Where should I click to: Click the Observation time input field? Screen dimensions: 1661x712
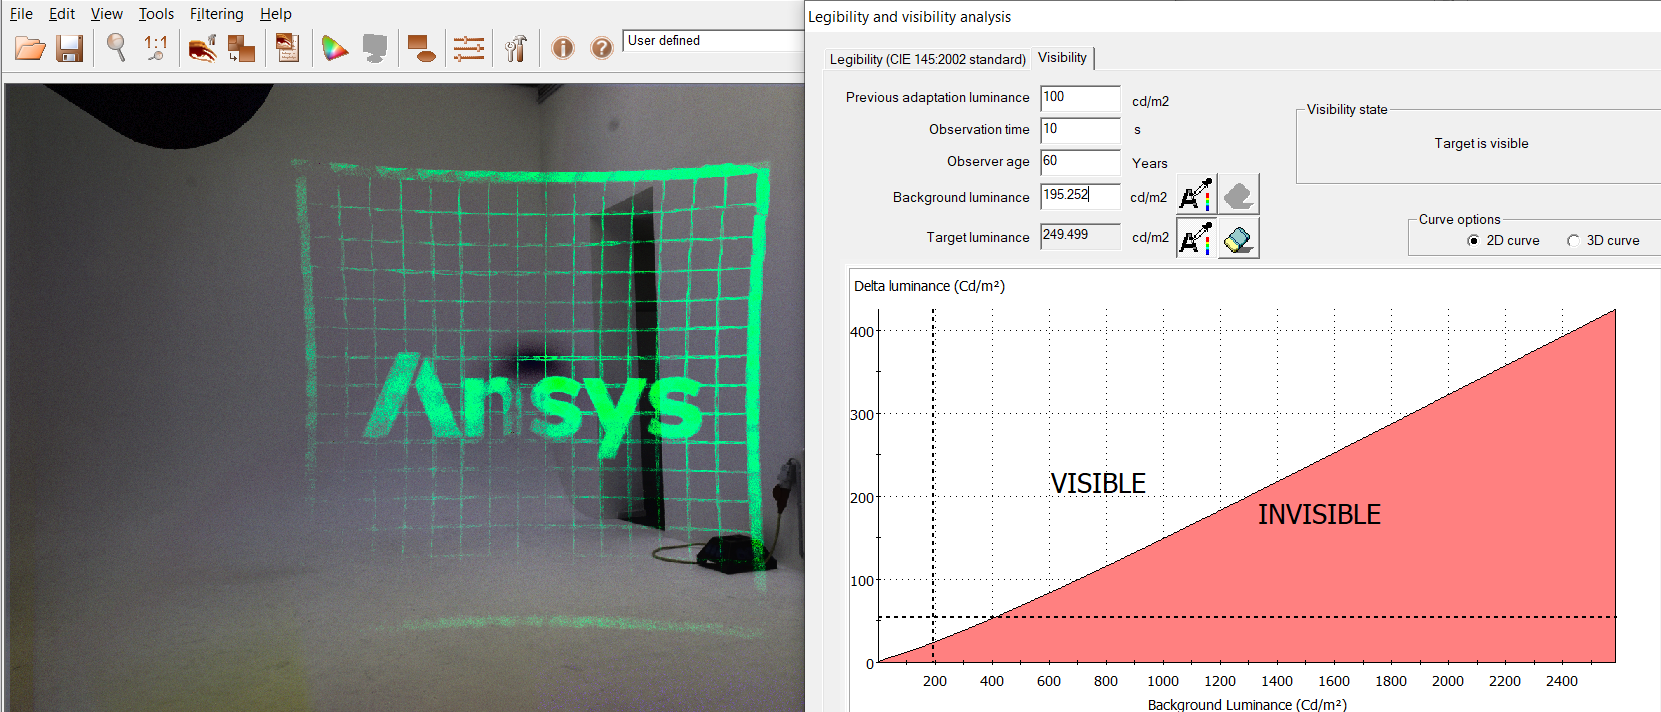1080,130
